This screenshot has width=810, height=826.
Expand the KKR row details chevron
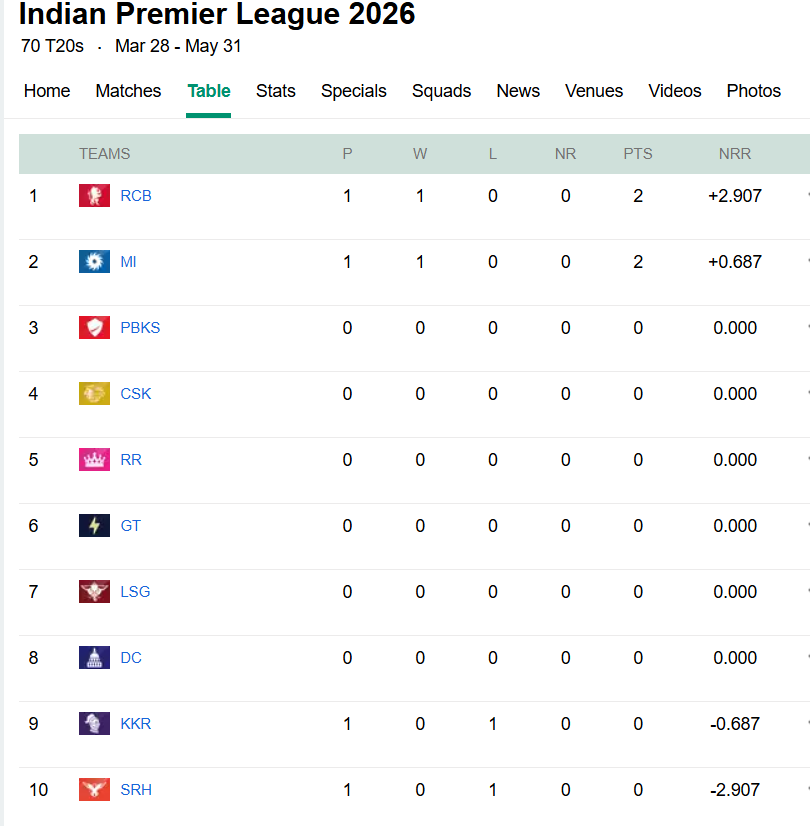(806, 723)
